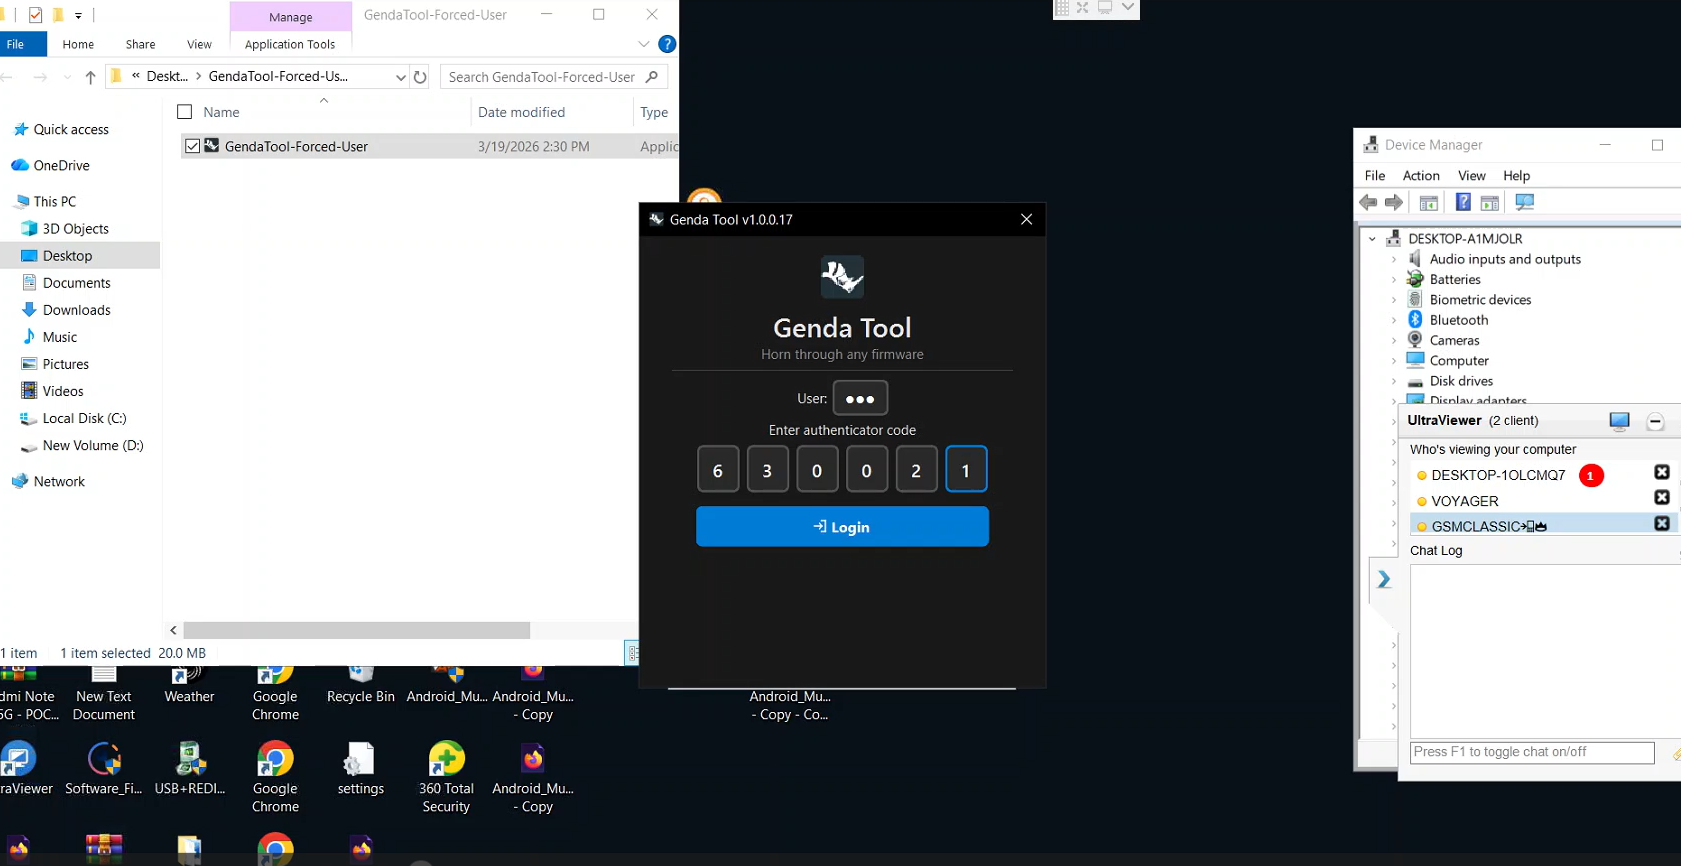Collapse the DESKTOP-A1MJOLR root node
1681x866 pixels.
tap(1373, 239)
